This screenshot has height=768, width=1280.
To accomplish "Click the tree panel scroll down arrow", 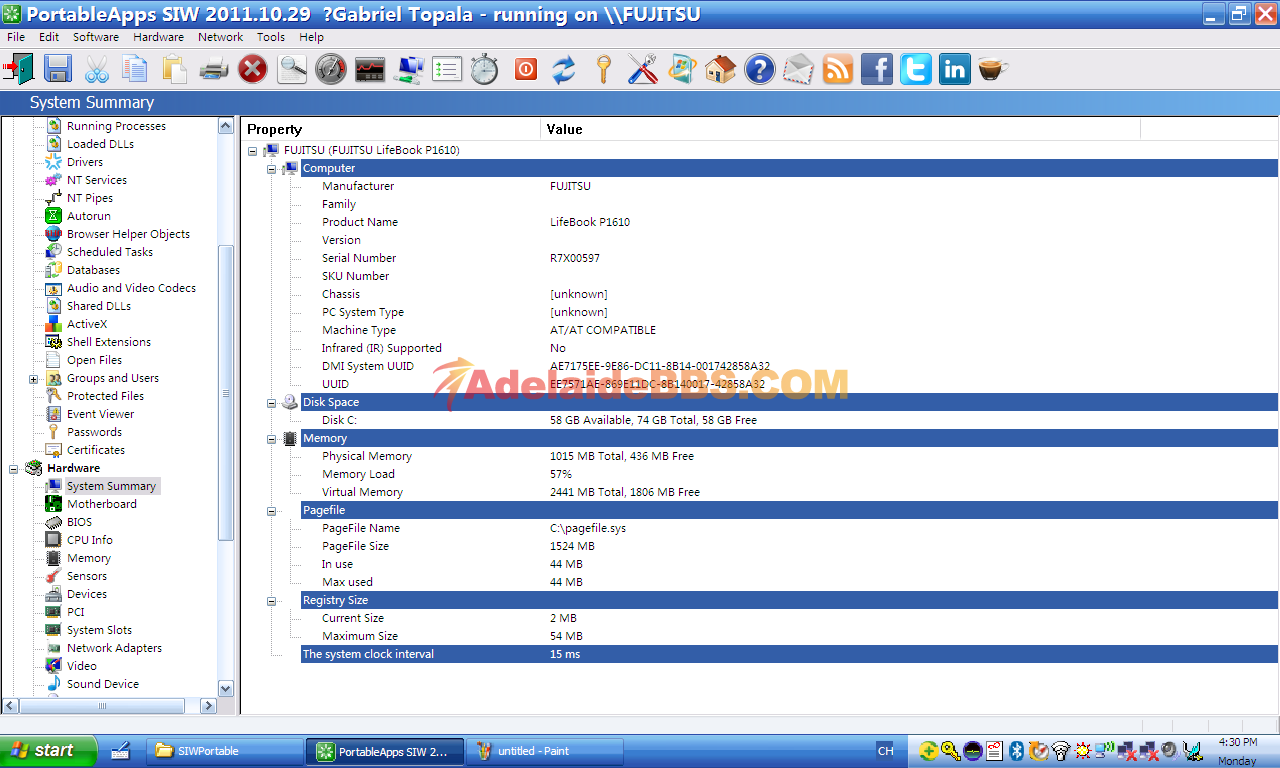I will 225,688.
